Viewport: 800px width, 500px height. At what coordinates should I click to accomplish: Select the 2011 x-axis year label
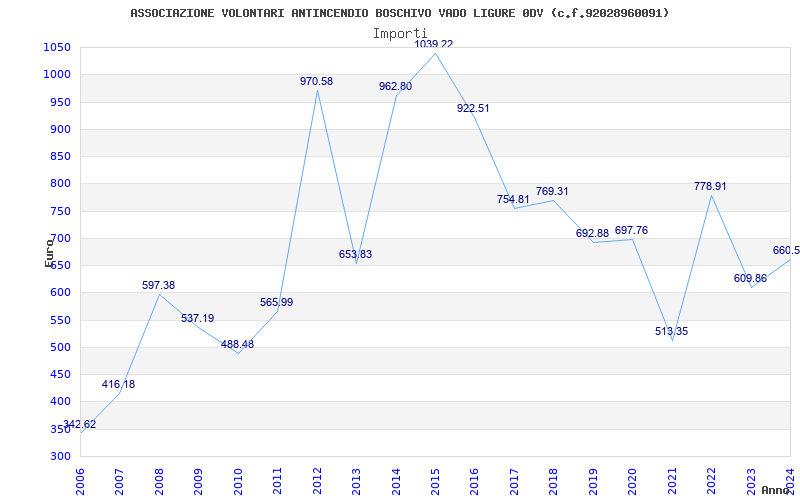(278, 481)
